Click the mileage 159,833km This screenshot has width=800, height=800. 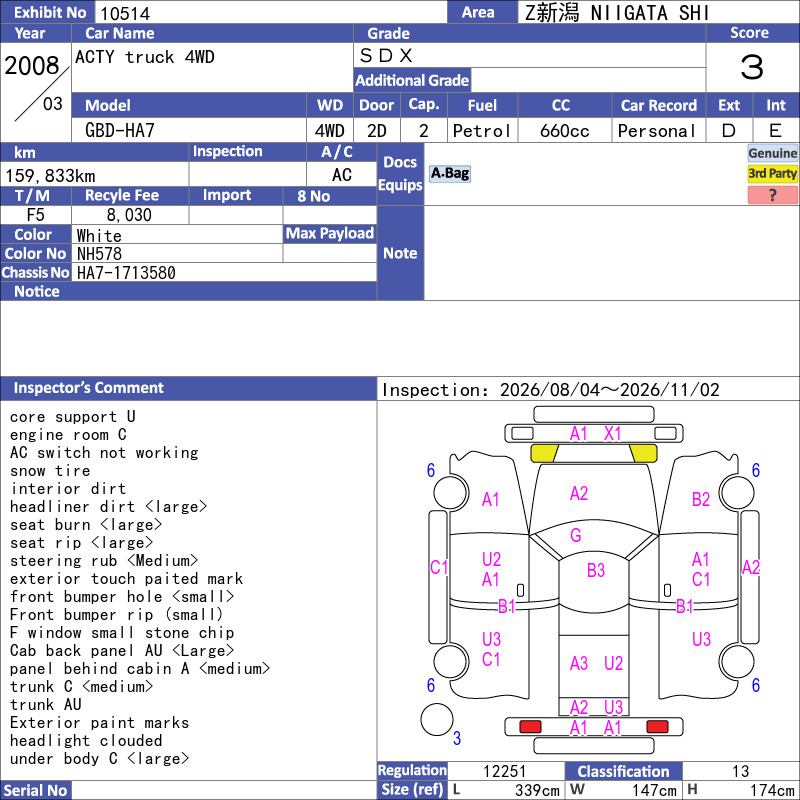(50, 176)
